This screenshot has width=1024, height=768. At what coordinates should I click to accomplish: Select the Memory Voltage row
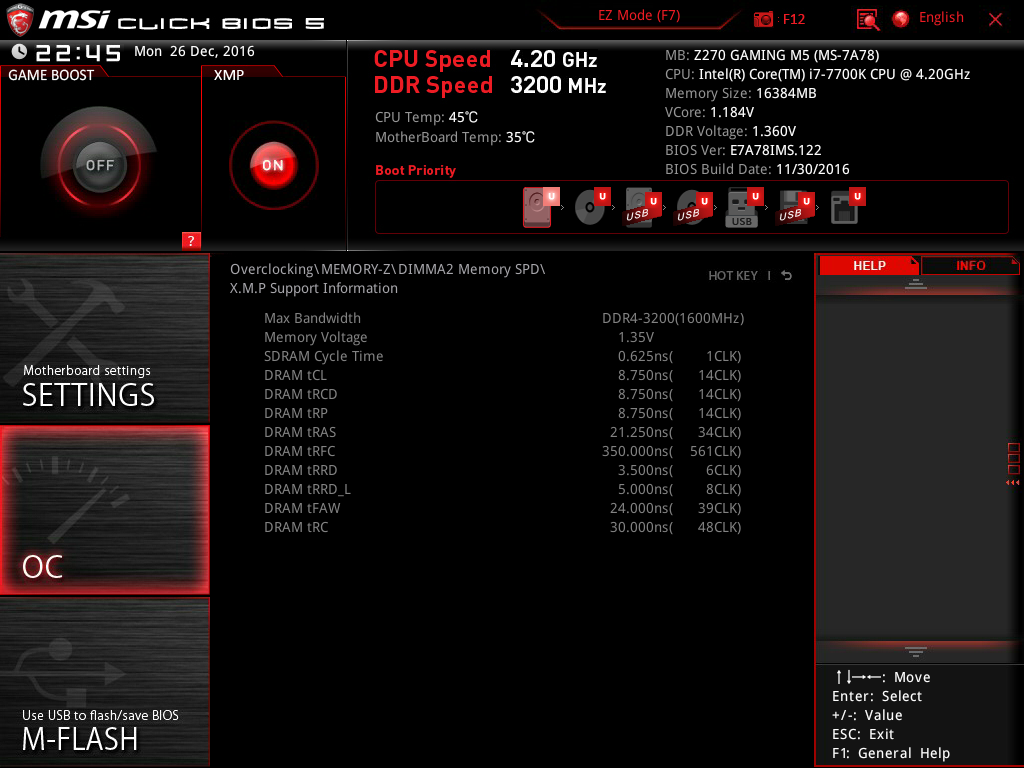[503, 337]
